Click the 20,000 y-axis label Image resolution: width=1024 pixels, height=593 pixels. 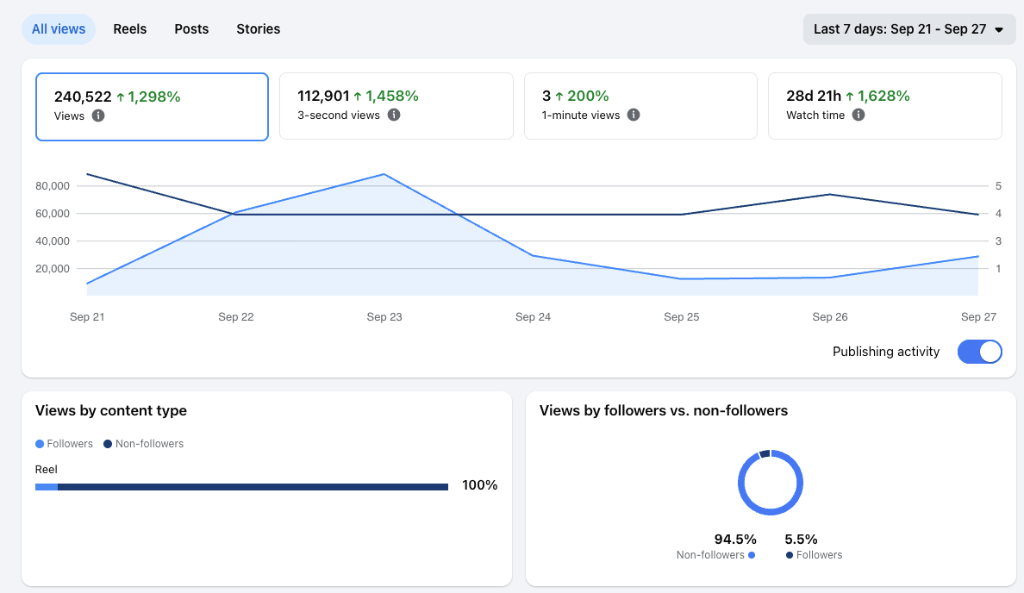[52, 268]
